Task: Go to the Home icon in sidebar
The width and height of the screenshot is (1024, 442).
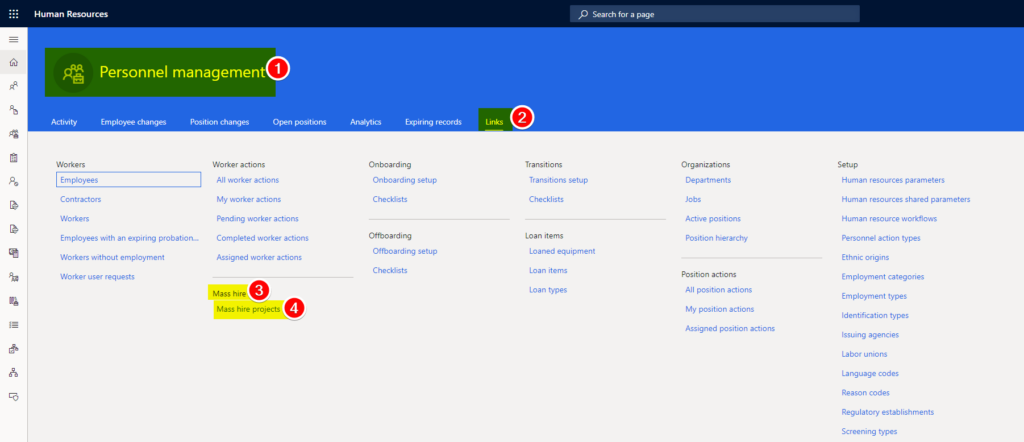Action: [x=13, y=63]
